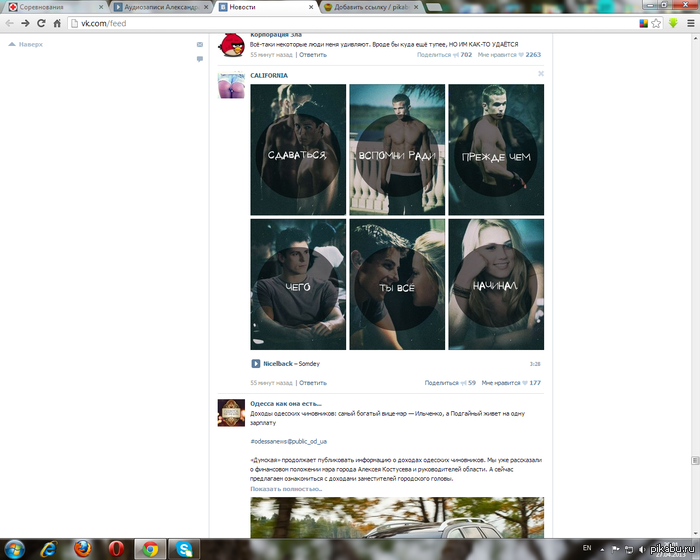This screenshot has height=560, width=700.
Task: Open the Одесса как она есть community link
Action: click(285, 403)
